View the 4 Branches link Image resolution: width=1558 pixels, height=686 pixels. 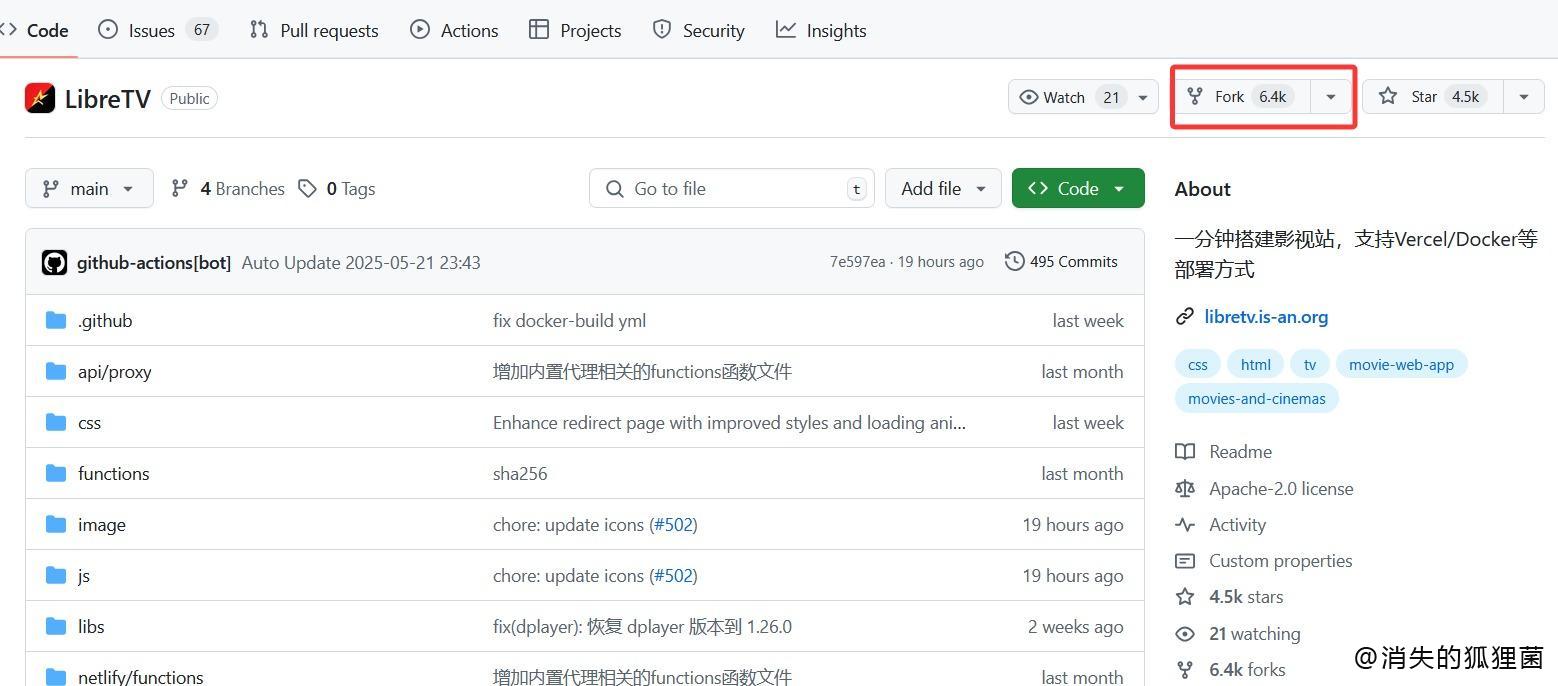pos(228,188)
